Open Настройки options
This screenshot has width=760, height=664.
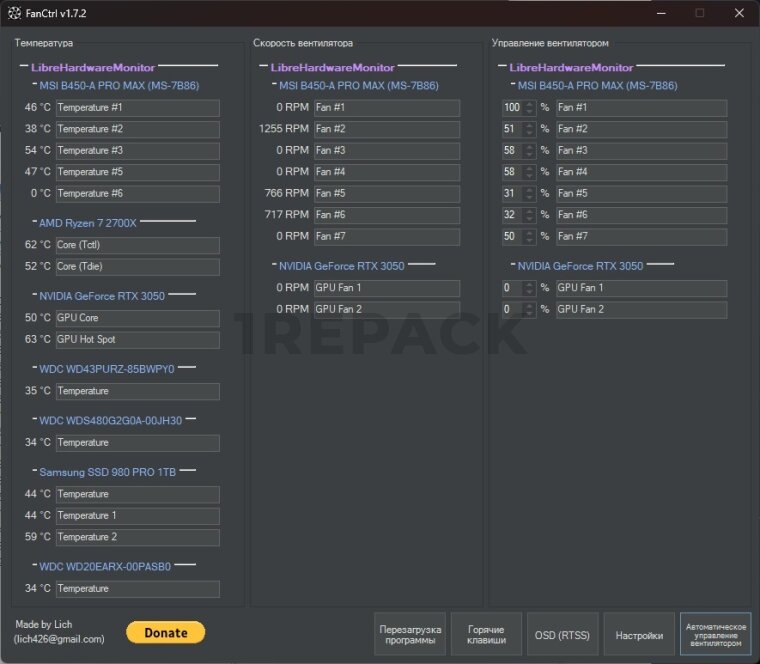pyautogui.click(x=639, y=634)
